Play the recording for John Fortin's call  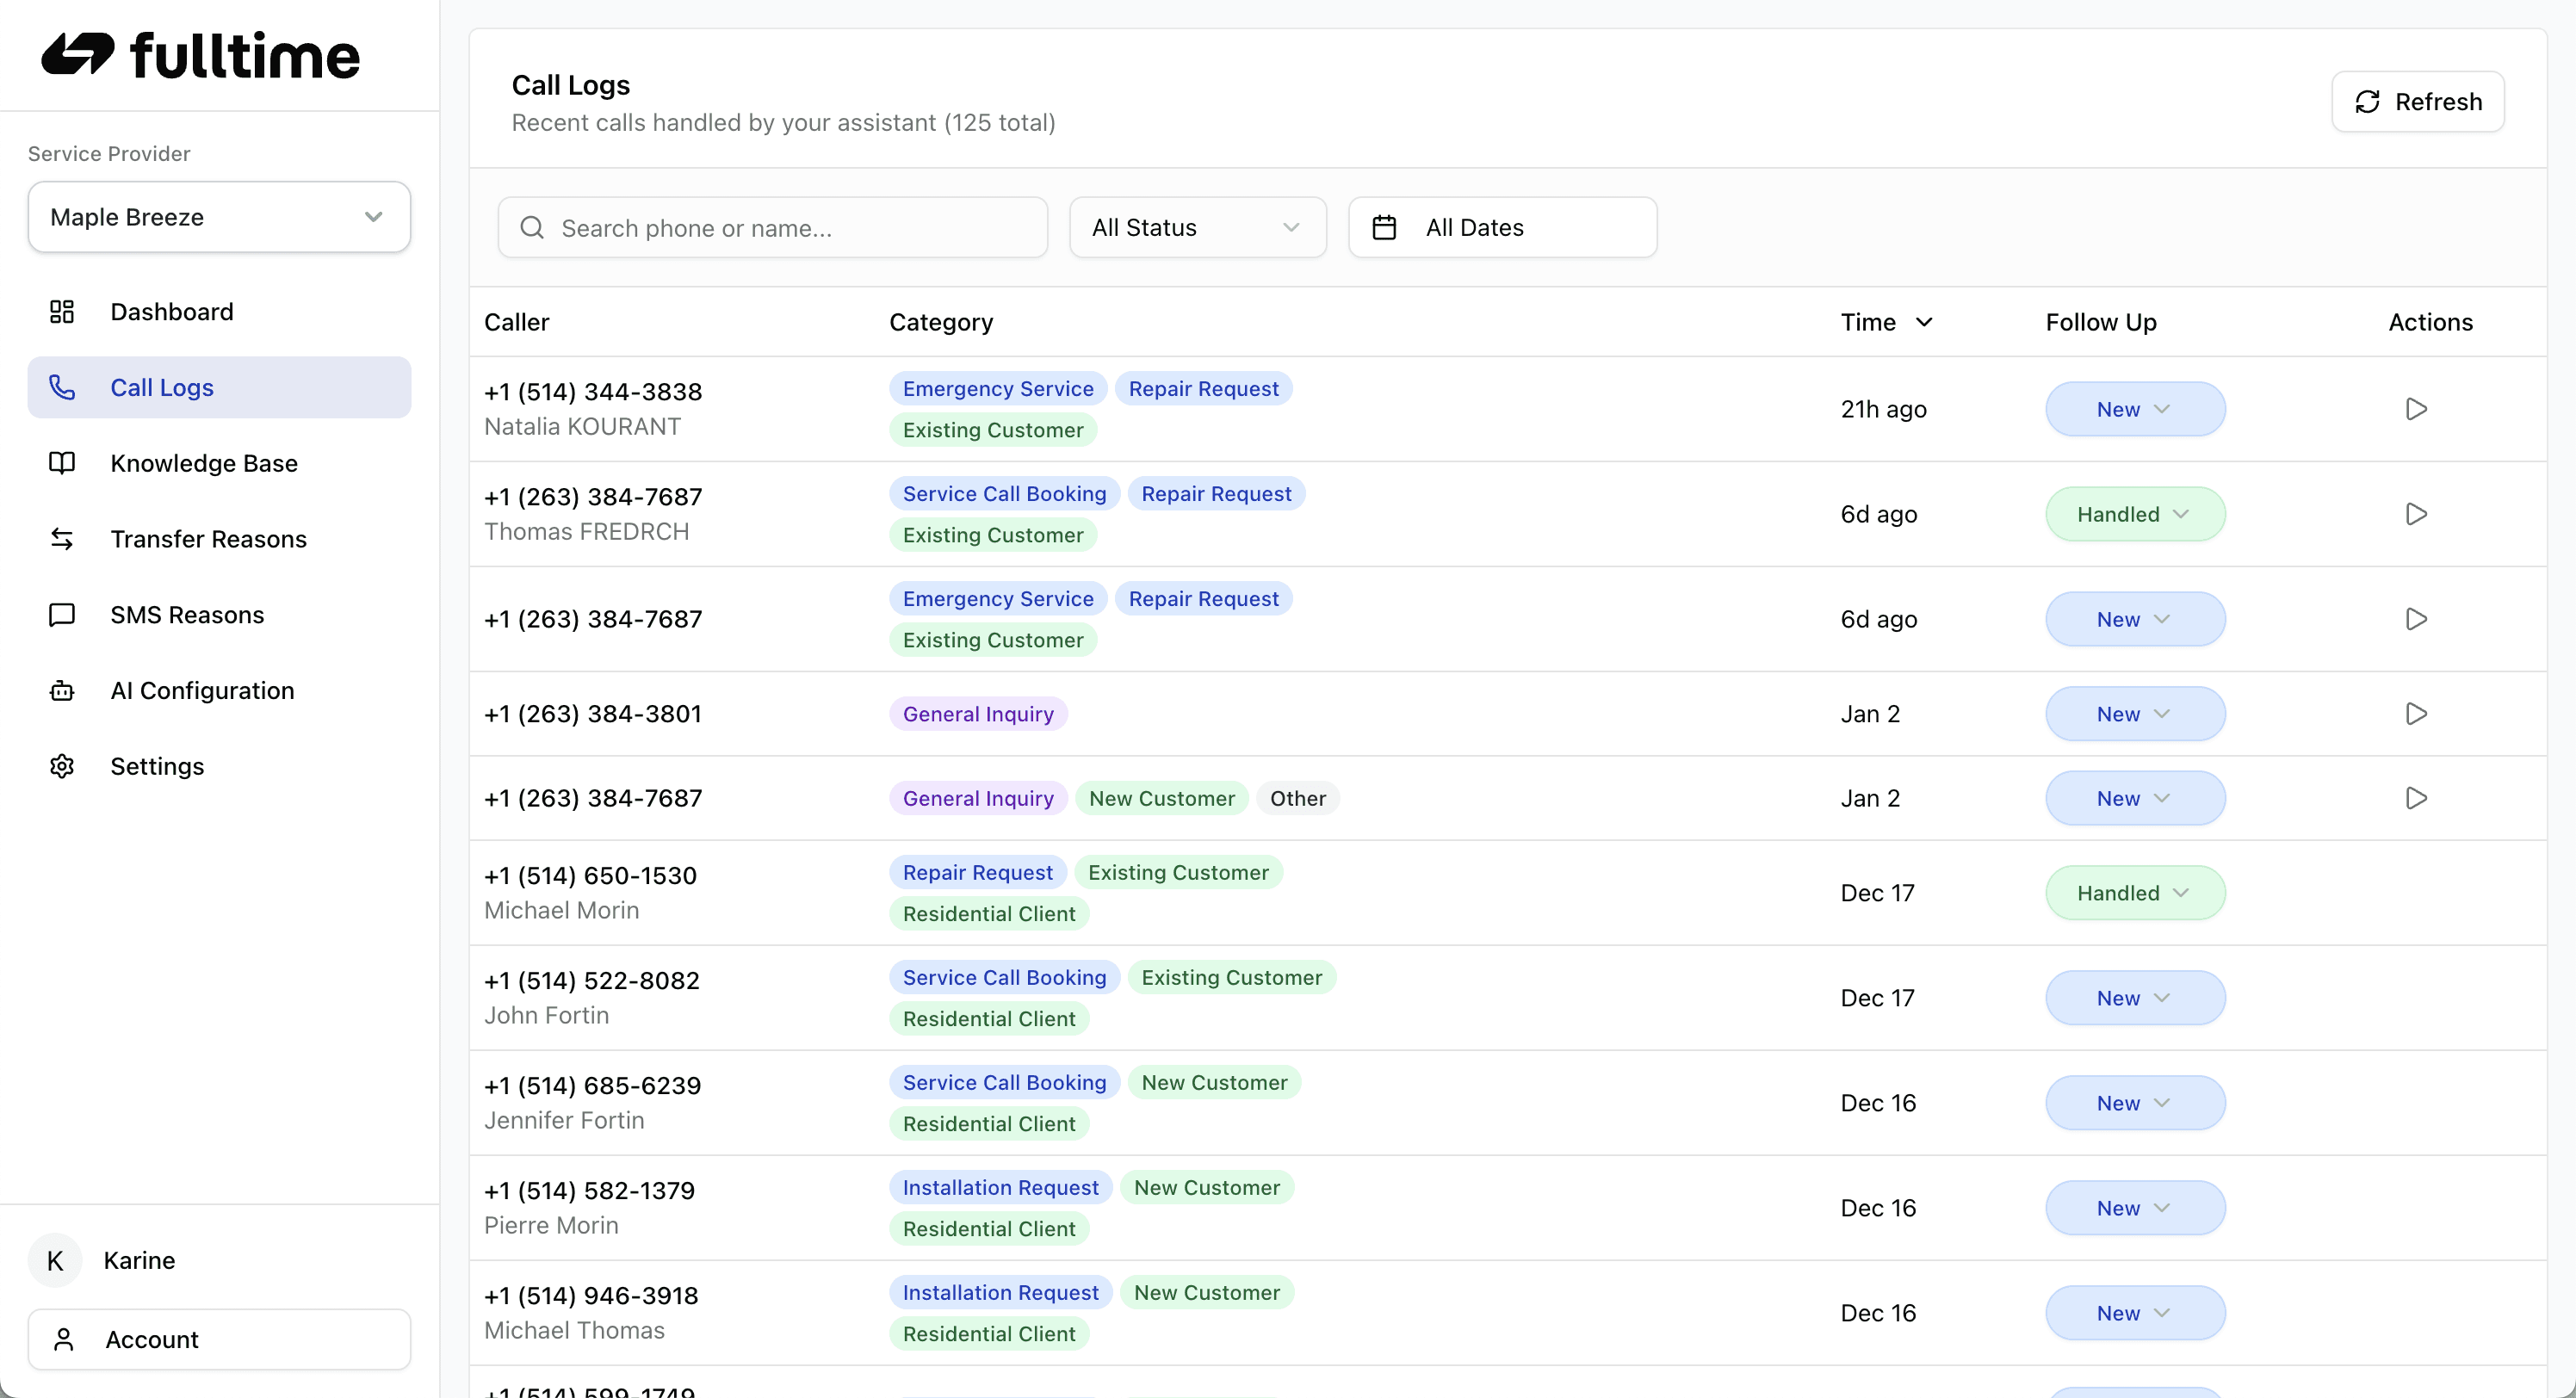click(x=2417, y=997)
